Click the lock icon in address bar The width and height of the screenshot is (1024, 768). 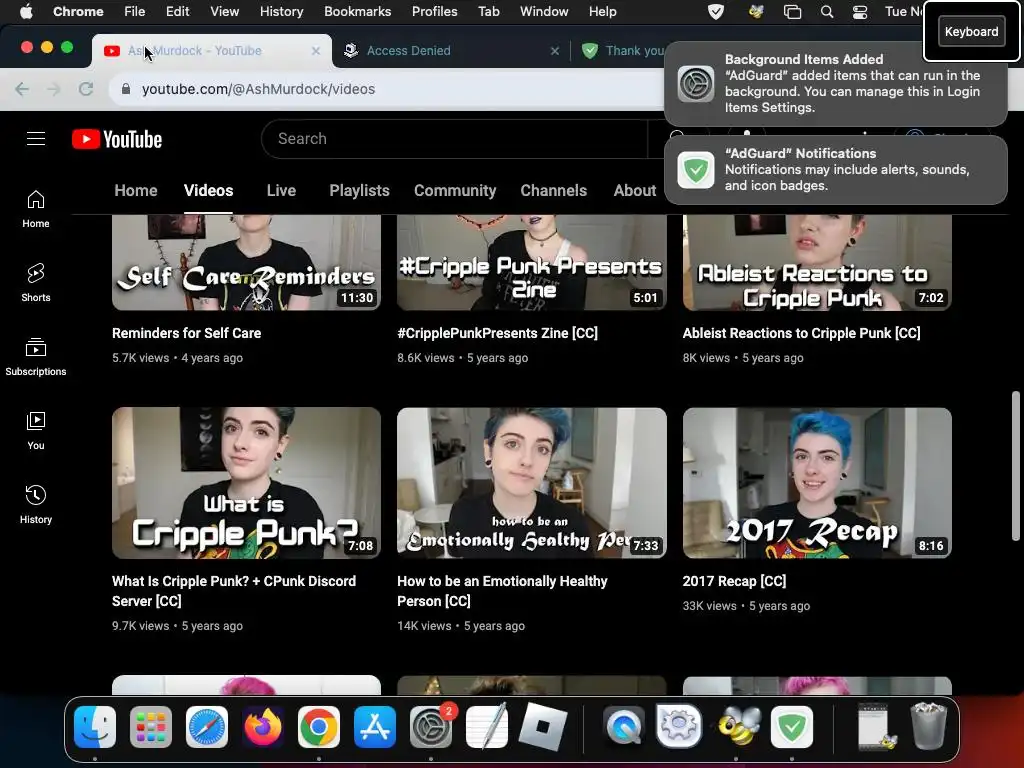(126, 89)
